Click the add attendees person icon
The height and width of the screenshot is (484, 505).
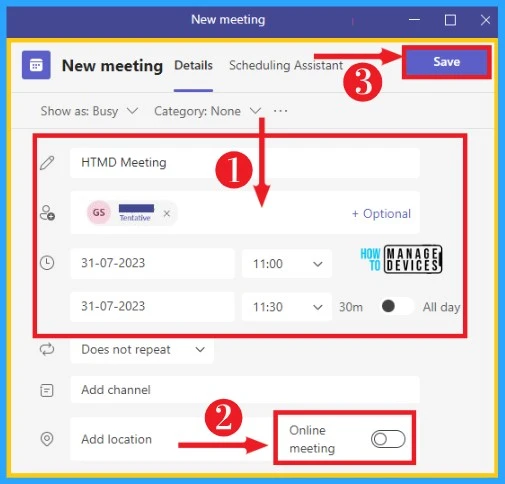[47, 213]
